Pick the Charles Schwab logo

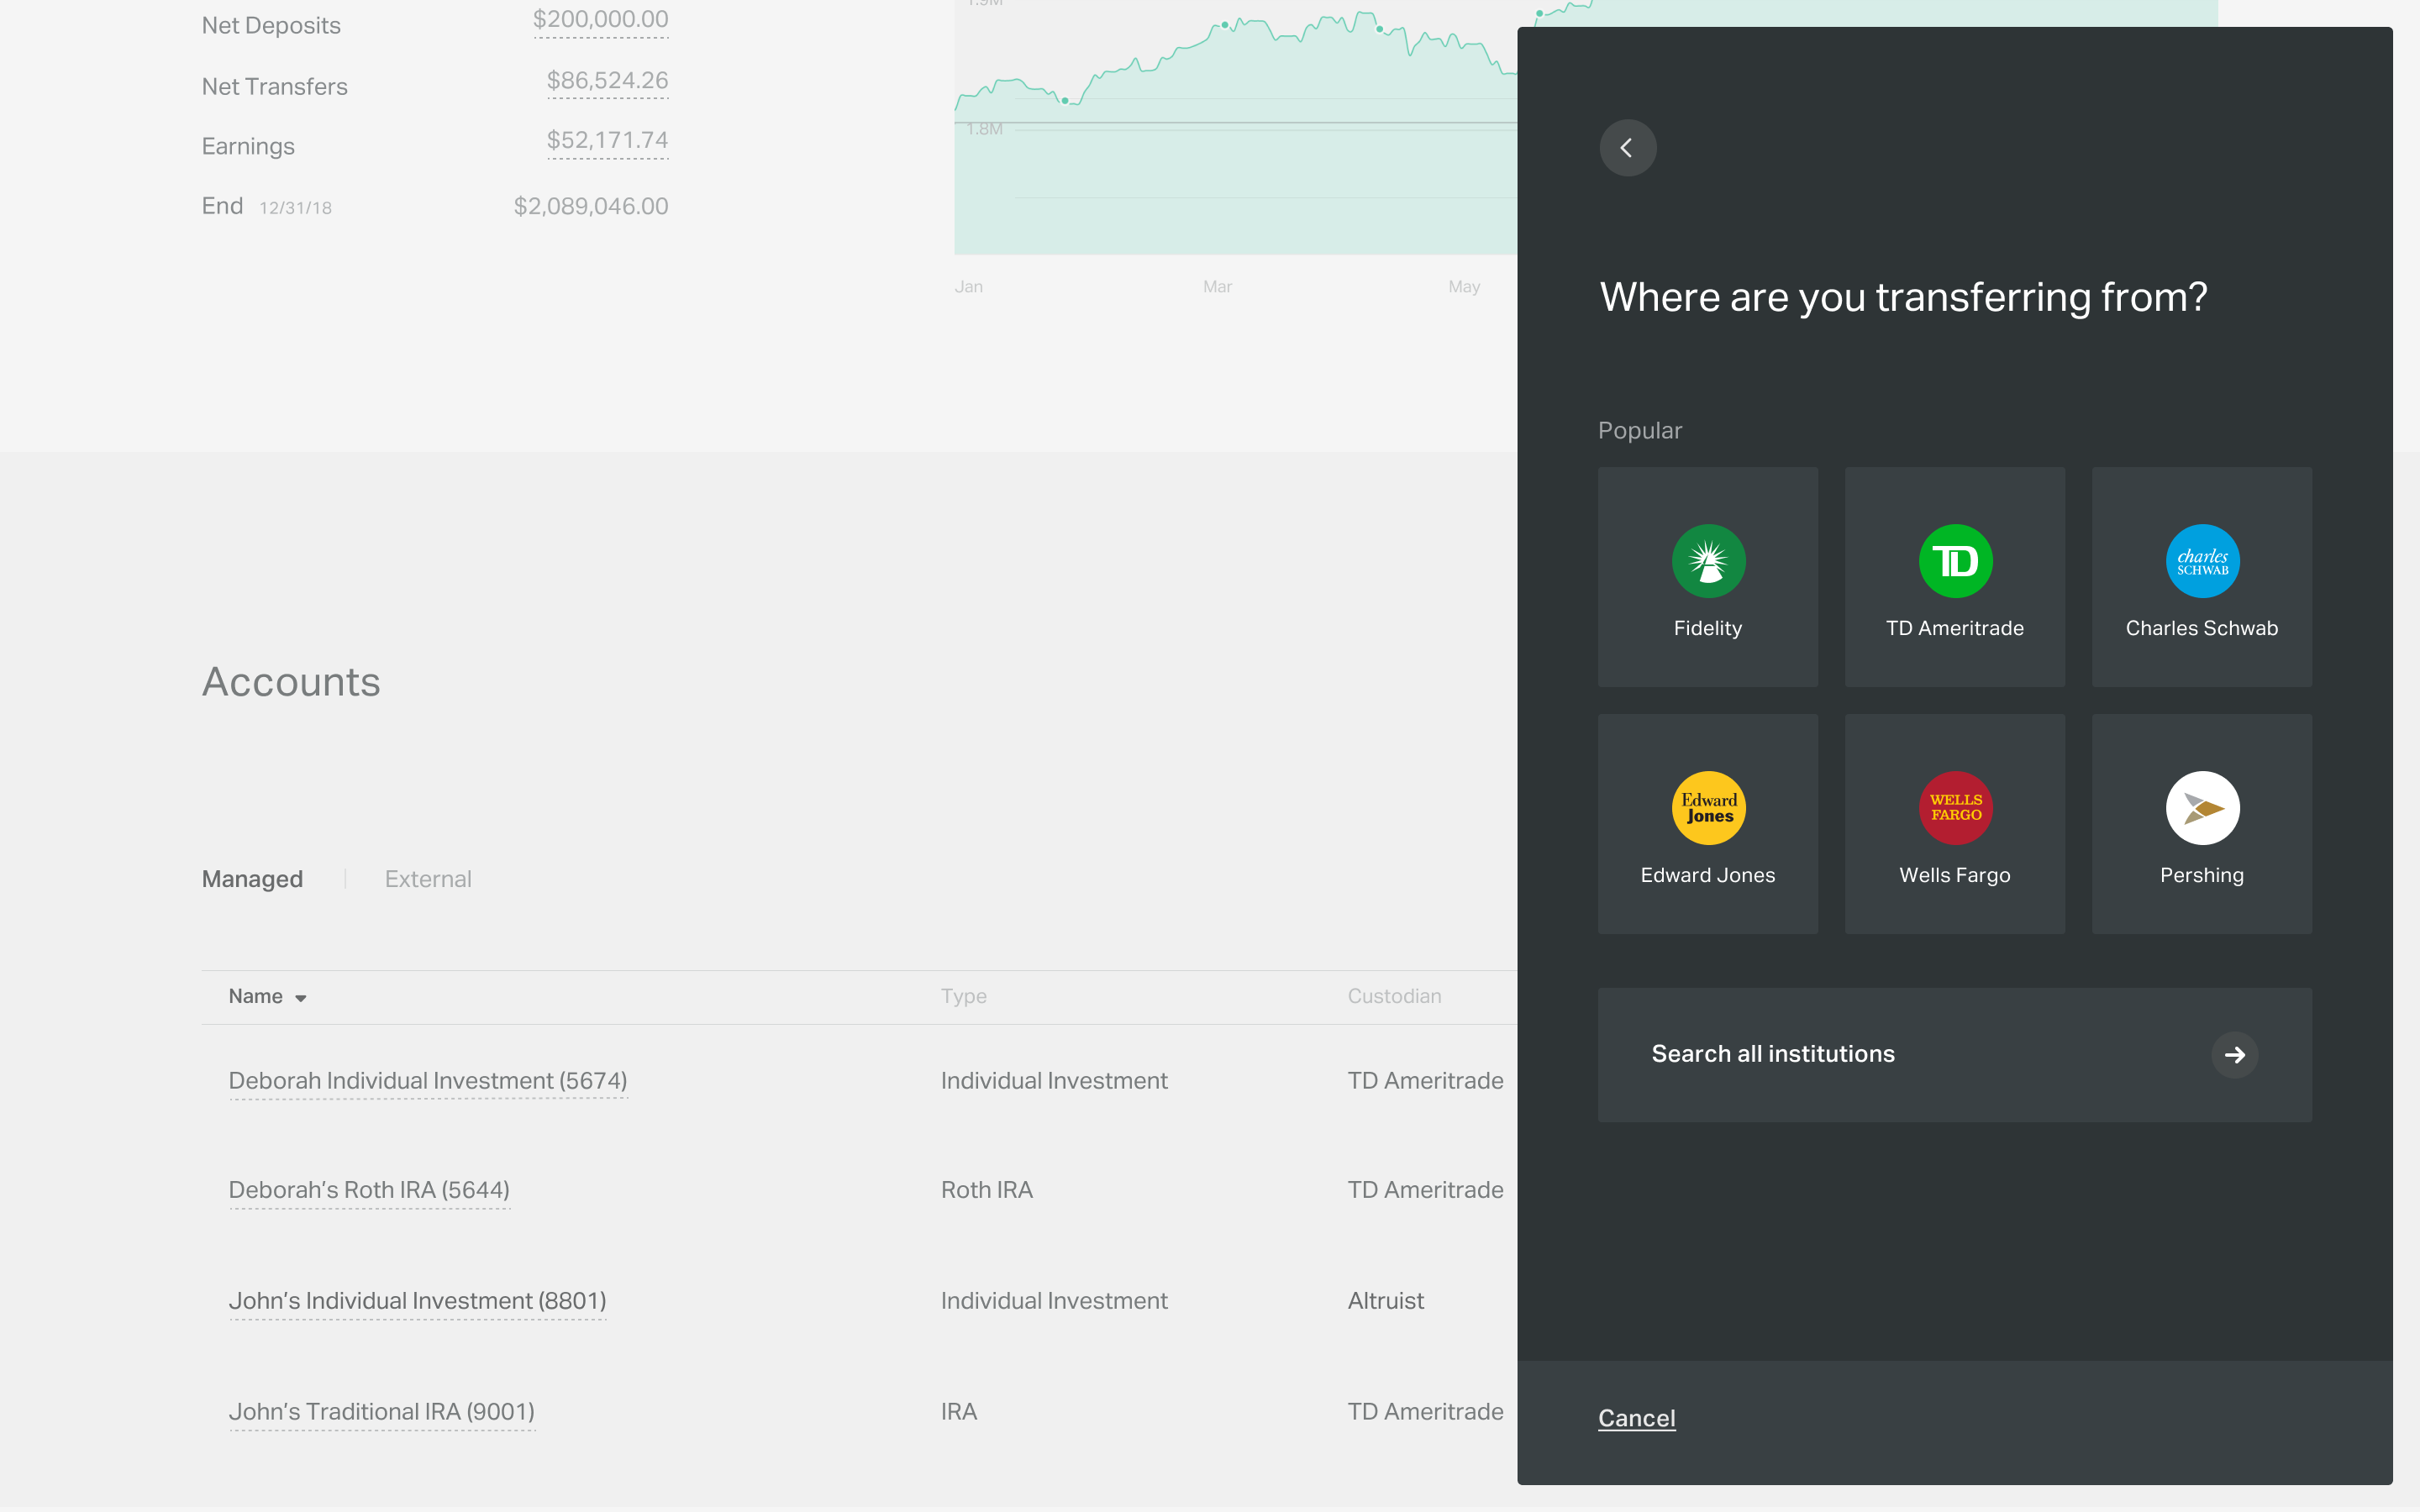pyautogui.click(x=2202, y=561)
